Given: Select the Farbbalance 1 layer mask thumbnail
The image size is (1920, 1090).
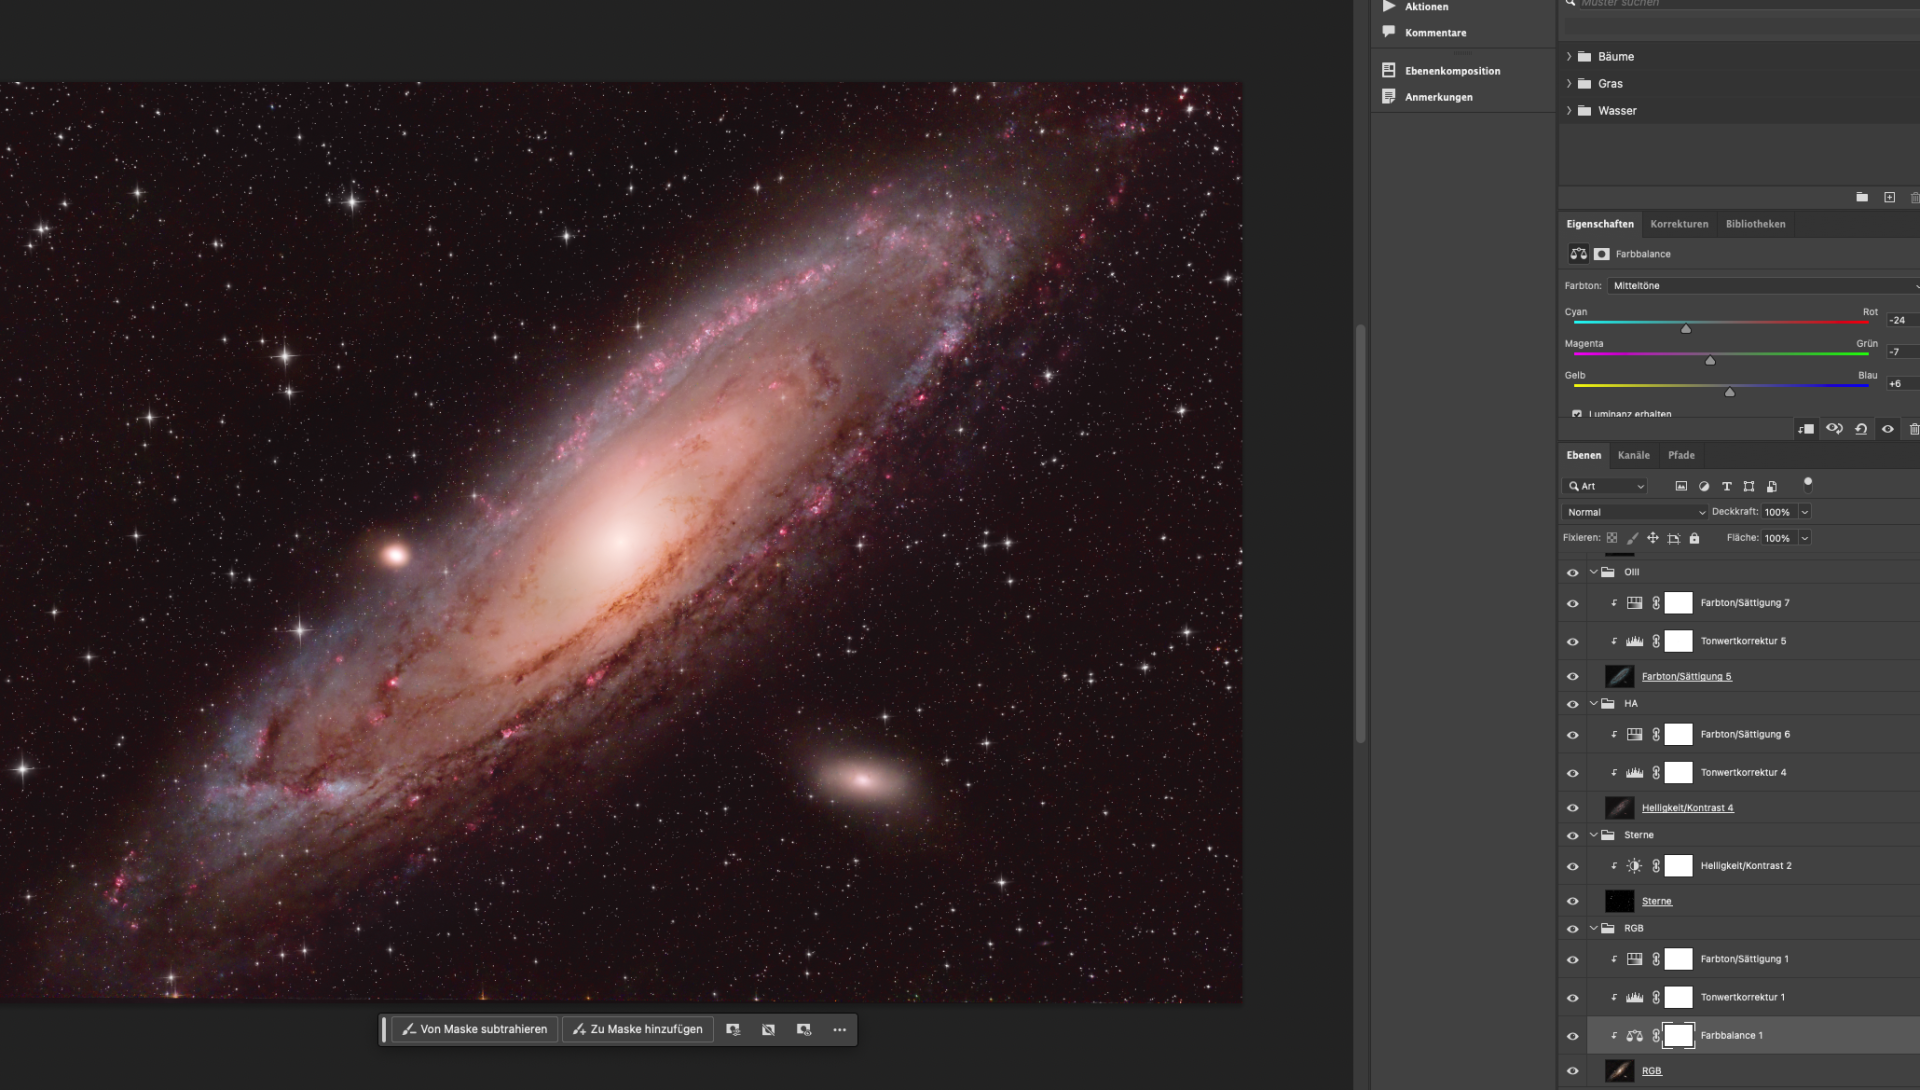Looking at the screenshot, I should coord(1678,1036).
